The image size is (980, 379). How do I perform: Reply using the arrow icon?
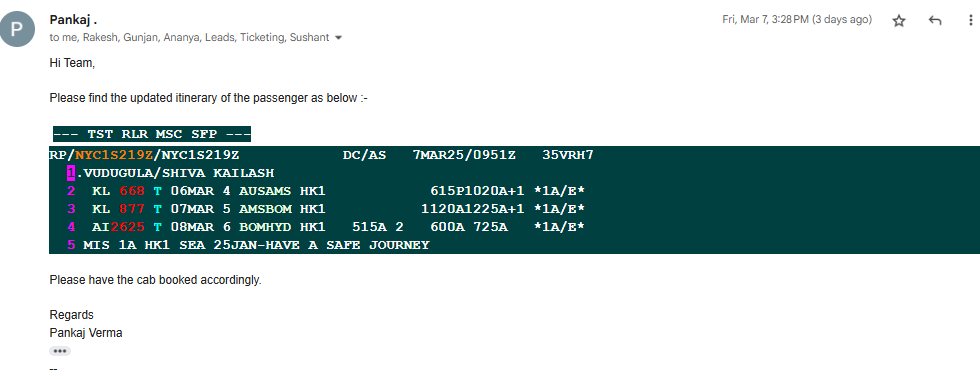(x=935, y=21)
